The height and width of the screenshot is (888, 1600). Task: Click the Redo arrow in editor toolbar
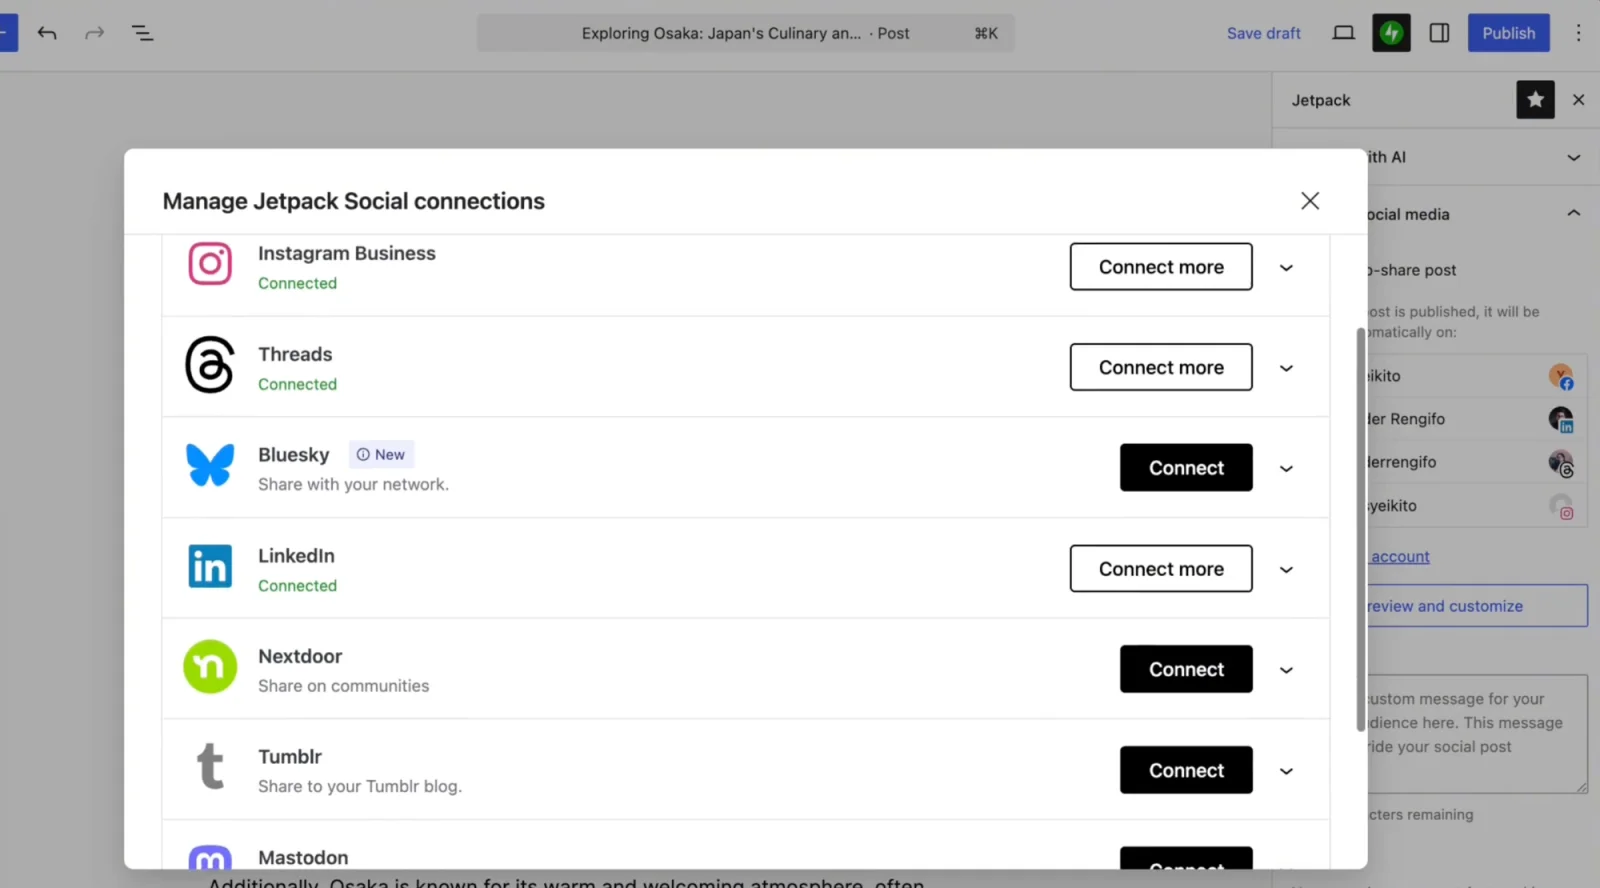[x=95, y=33]
